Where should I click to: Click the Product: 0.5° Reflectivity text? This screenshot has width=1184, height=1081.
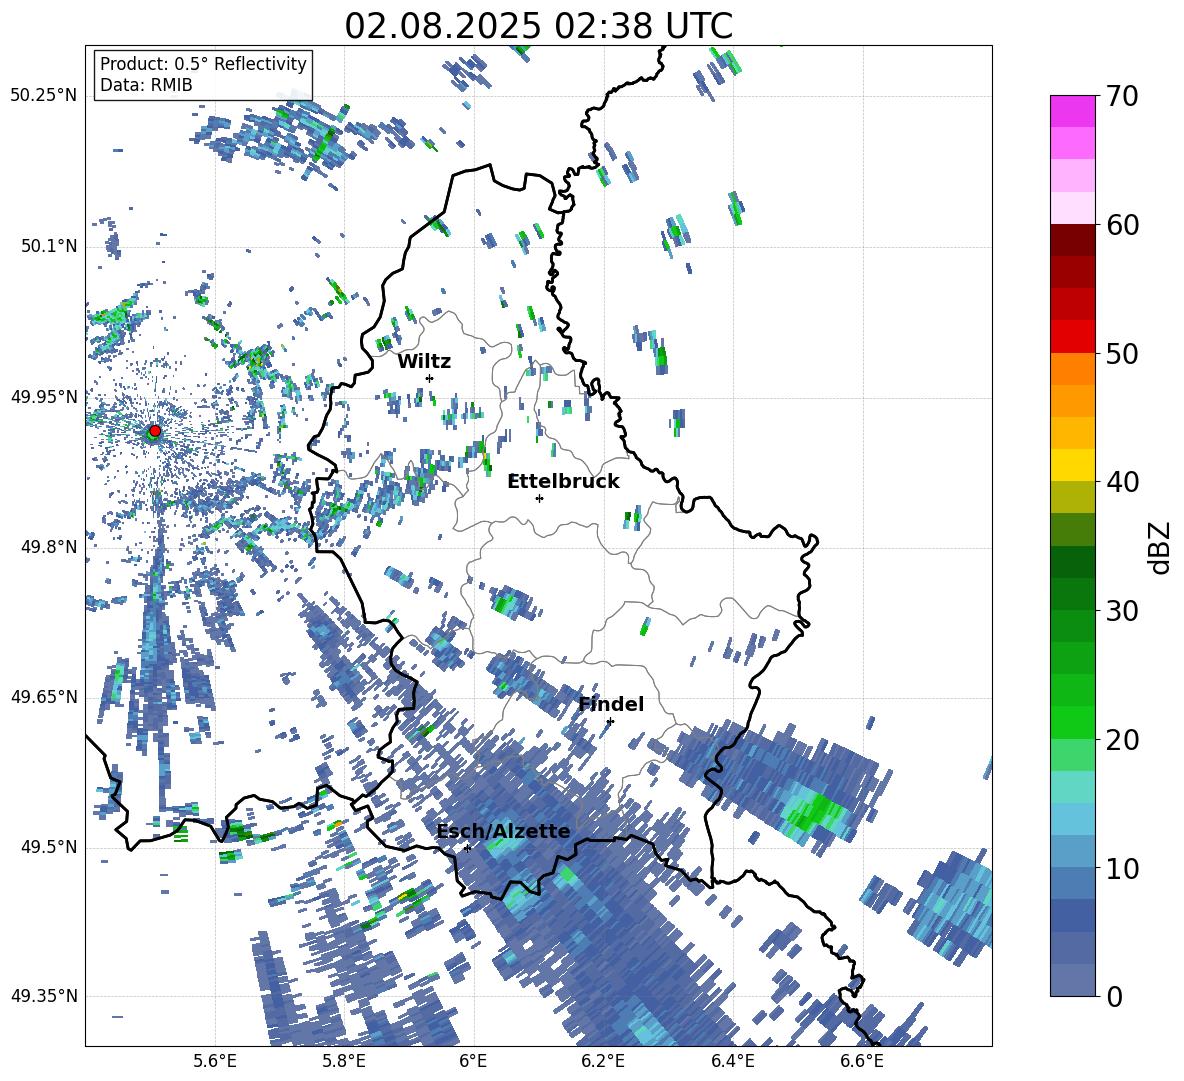coord(203,63)
